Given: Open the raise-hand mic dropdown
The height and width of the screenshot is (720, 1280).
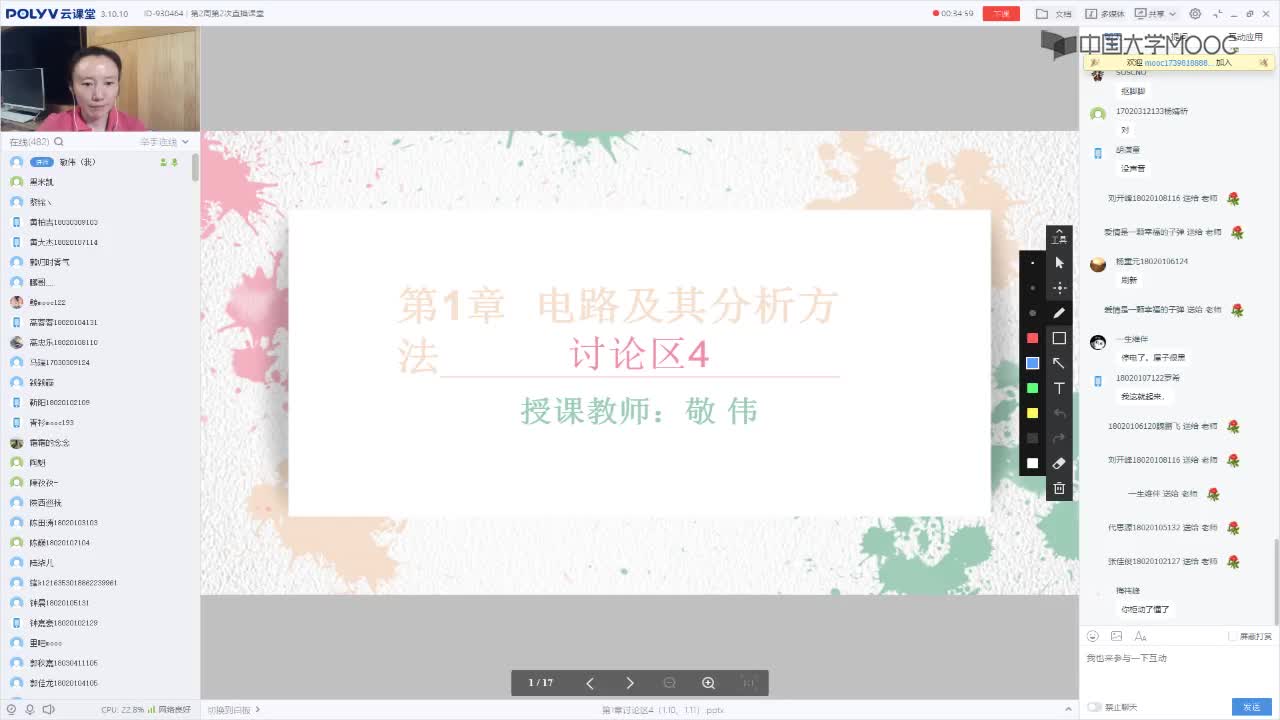Looking at the screenshot, I should click(x=186, y=142).
